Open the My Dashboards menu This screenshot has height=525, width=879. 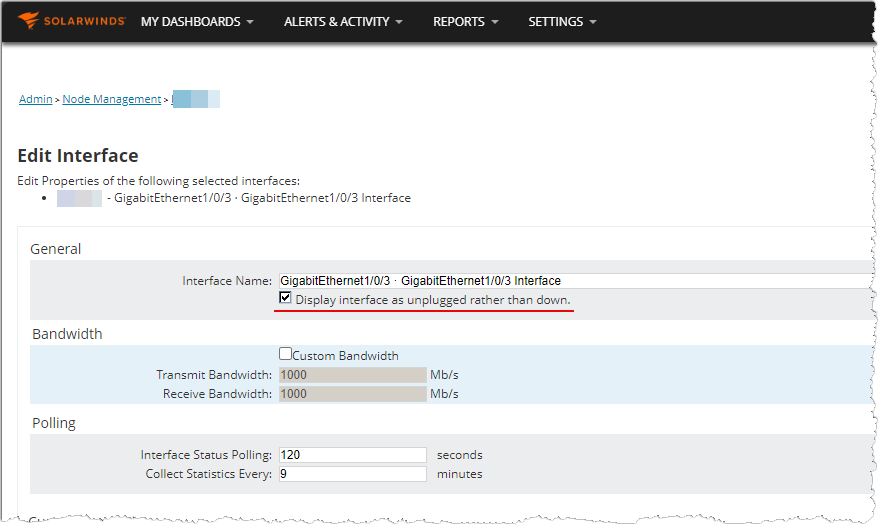tap(197, 22)
